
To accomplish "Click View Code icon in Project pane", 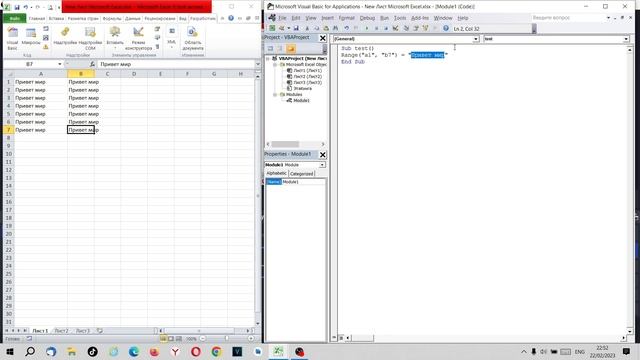I will 270,49.
